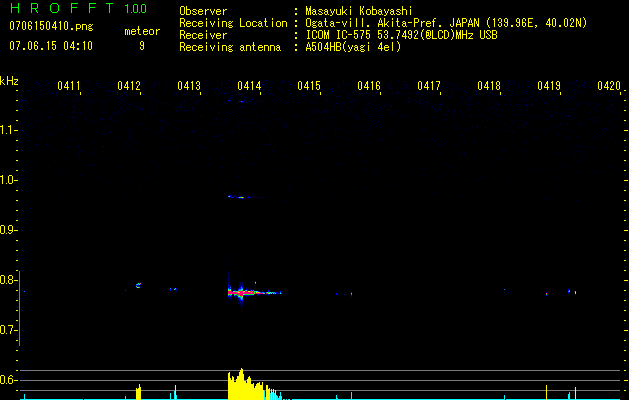Viewport: 629px width, 400px height.
Task: Click the HROFFT title text
Action: coord(63,8)
